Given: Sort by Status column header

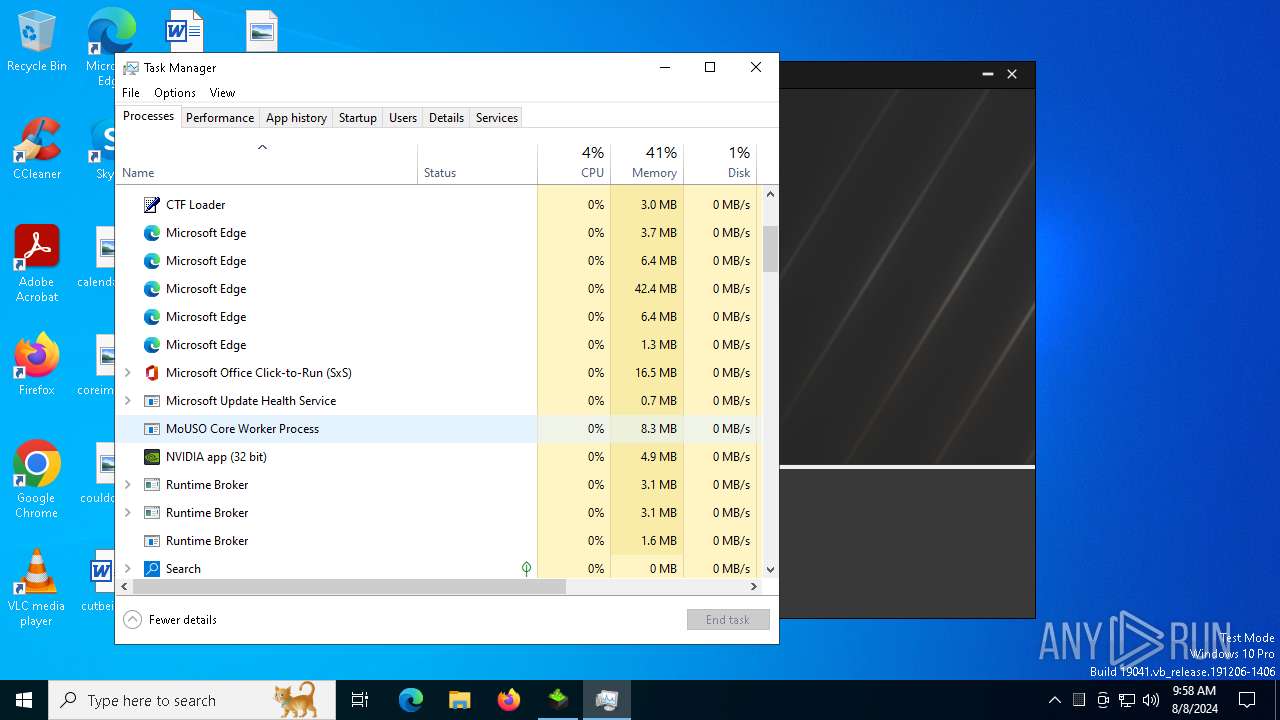Looking at the screenshot, I should pyautogui.click(x=477, y=163).
